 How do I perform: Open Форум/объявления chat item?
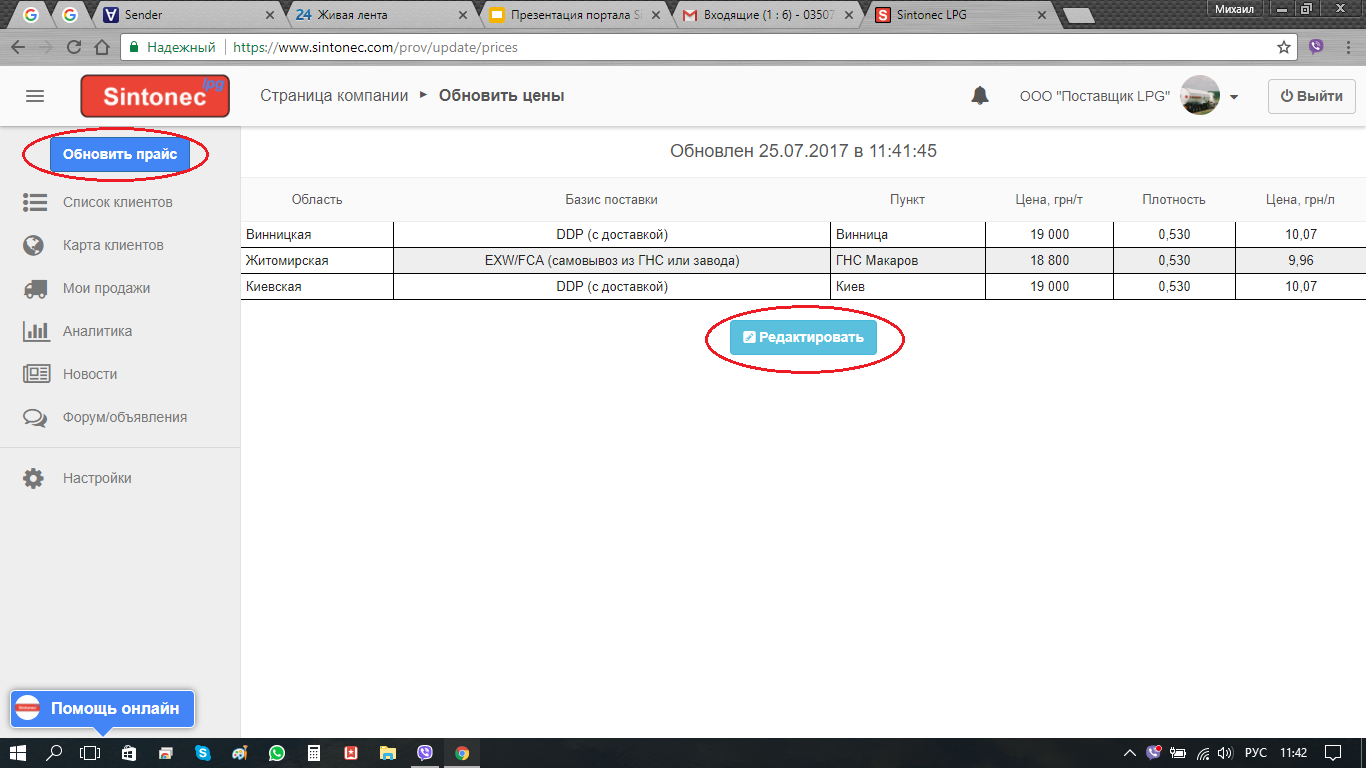click(x=124, y=417)
